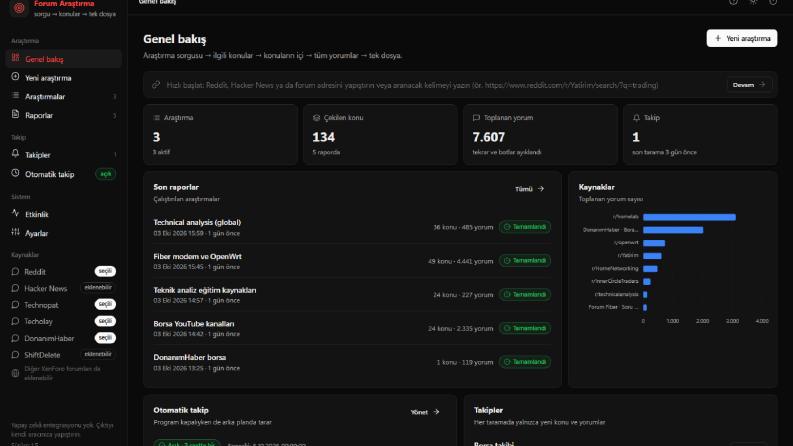Click the Tamamlandı badge on Fiber modem row
793x446 pixels.
point(525,261)
